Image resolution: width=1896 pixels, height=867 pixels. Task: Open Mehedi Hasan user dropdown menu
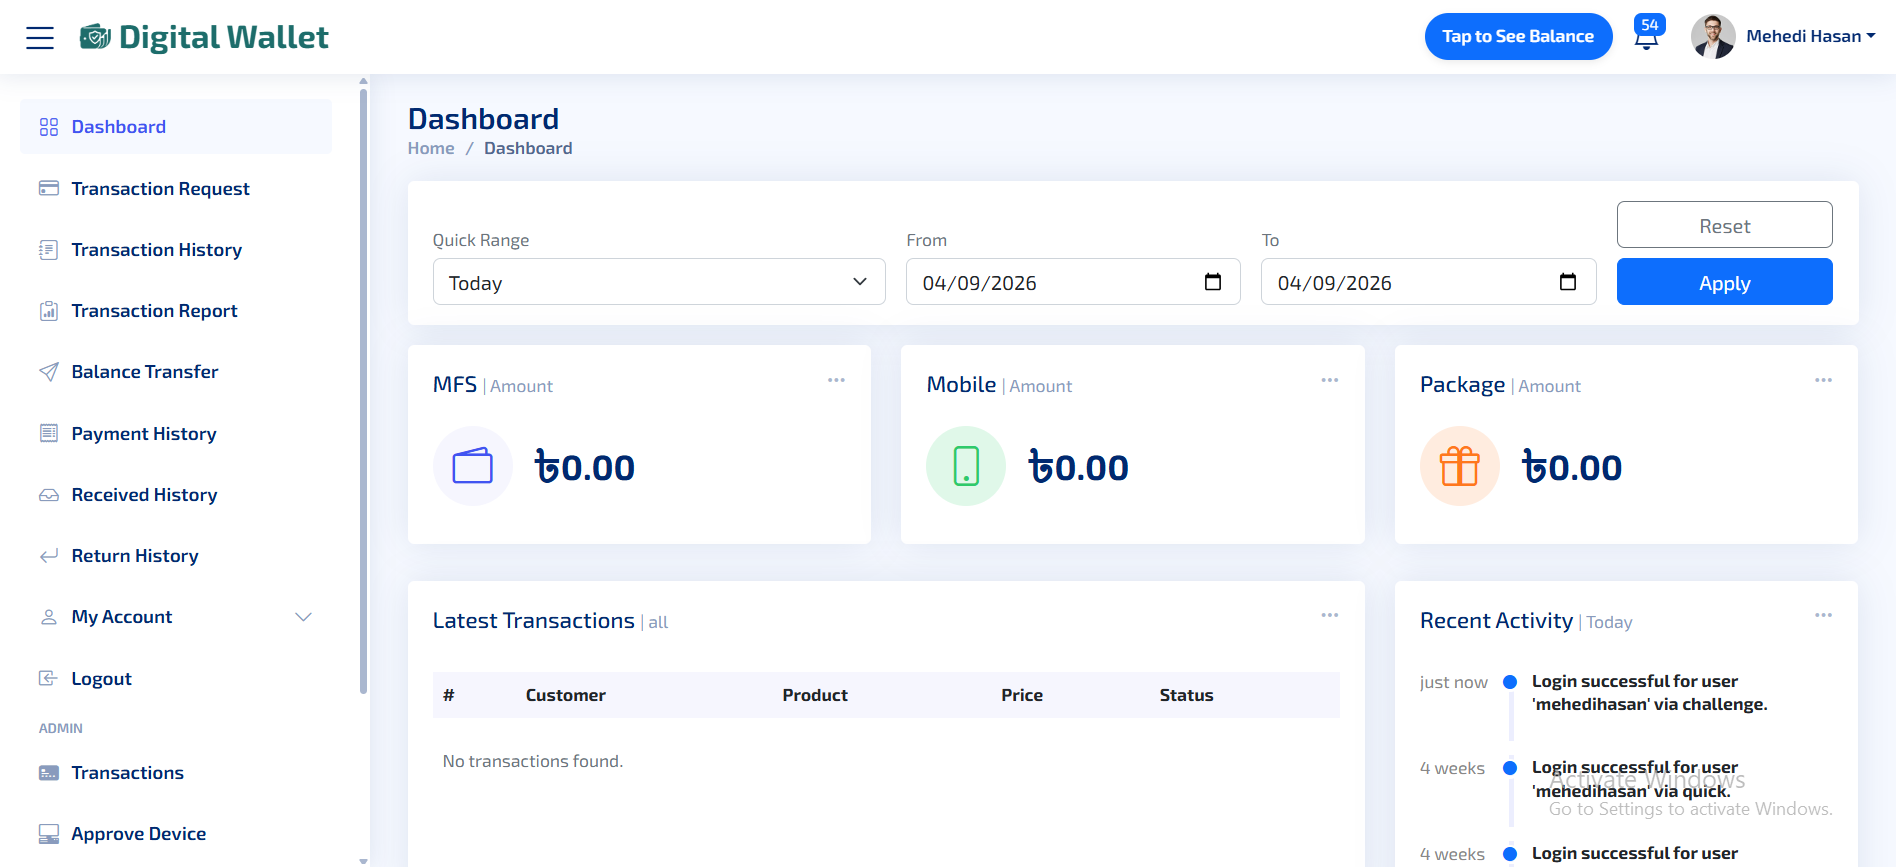pyautogui.click(x=1810, y=37)
